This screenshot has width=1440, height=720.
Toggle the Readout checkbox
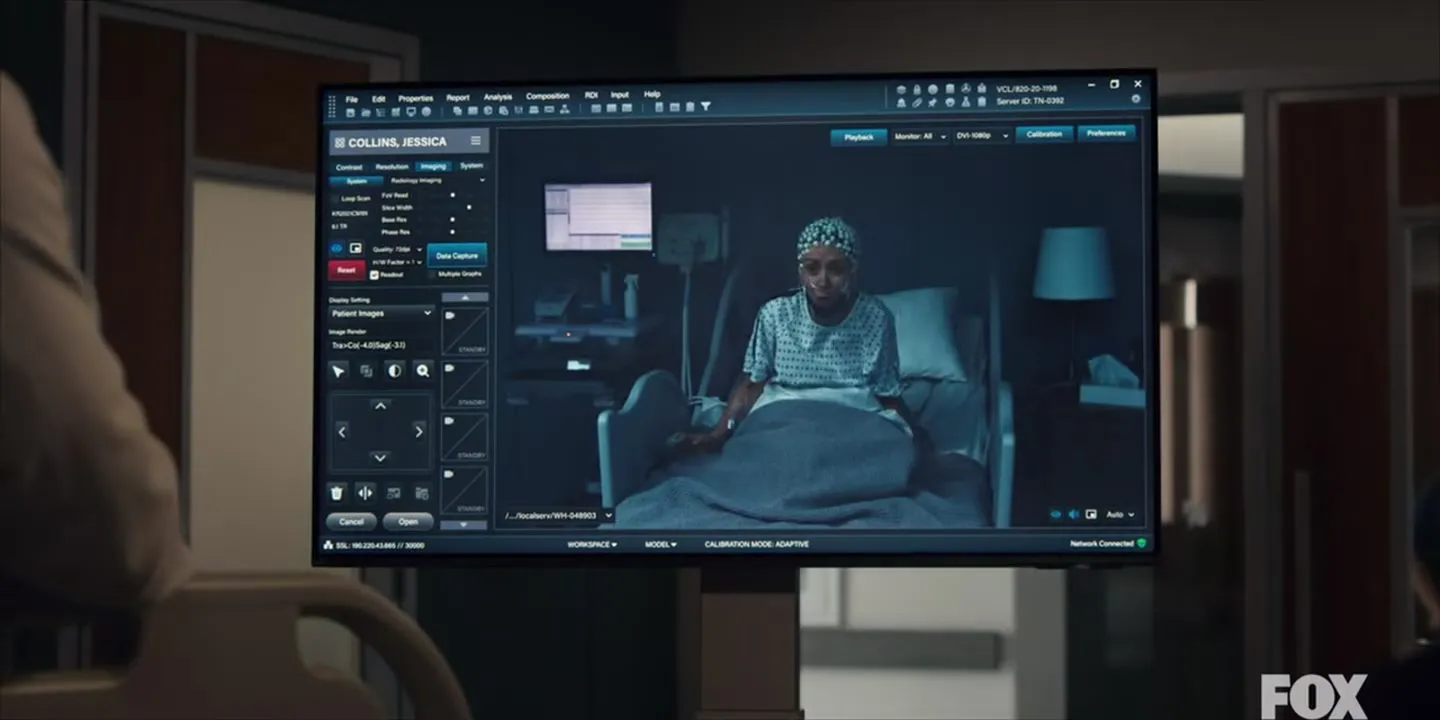(374, 274)
